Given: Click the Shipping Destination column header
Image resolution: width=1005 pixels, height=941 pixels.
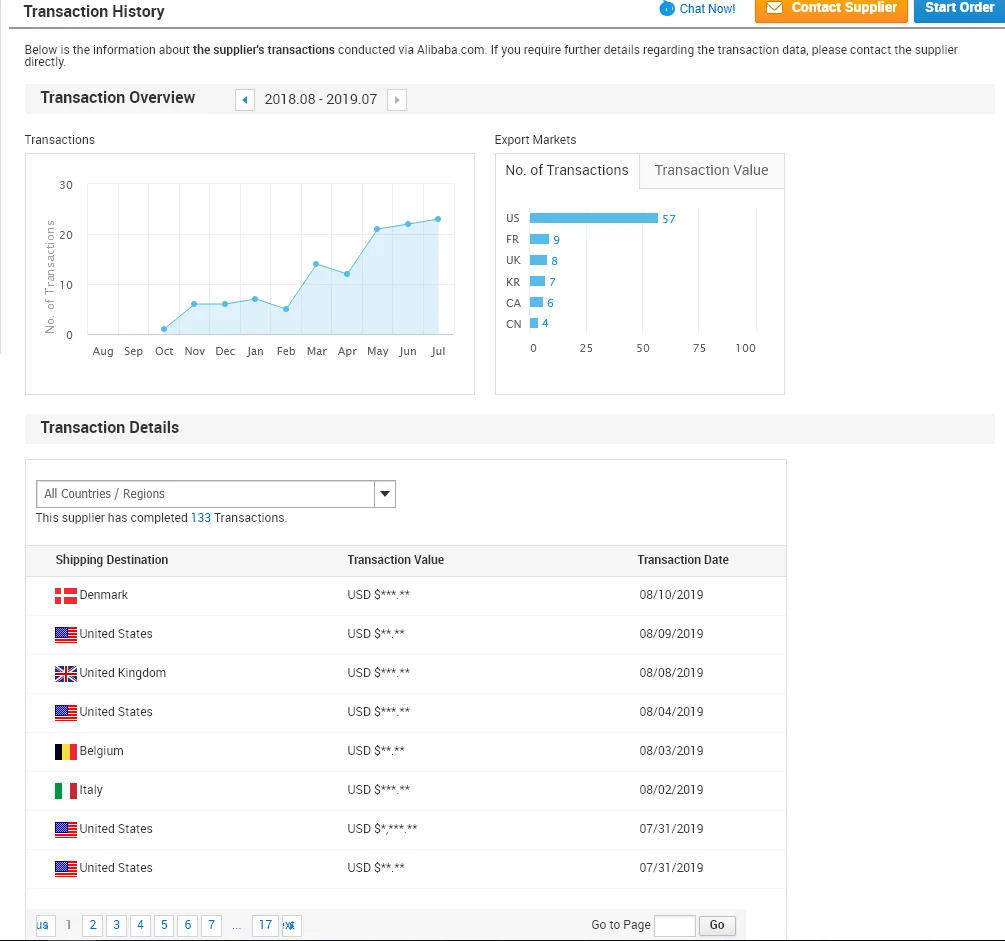Looking at the screenshot, I should pyautogui.click(x=112, y=560).
